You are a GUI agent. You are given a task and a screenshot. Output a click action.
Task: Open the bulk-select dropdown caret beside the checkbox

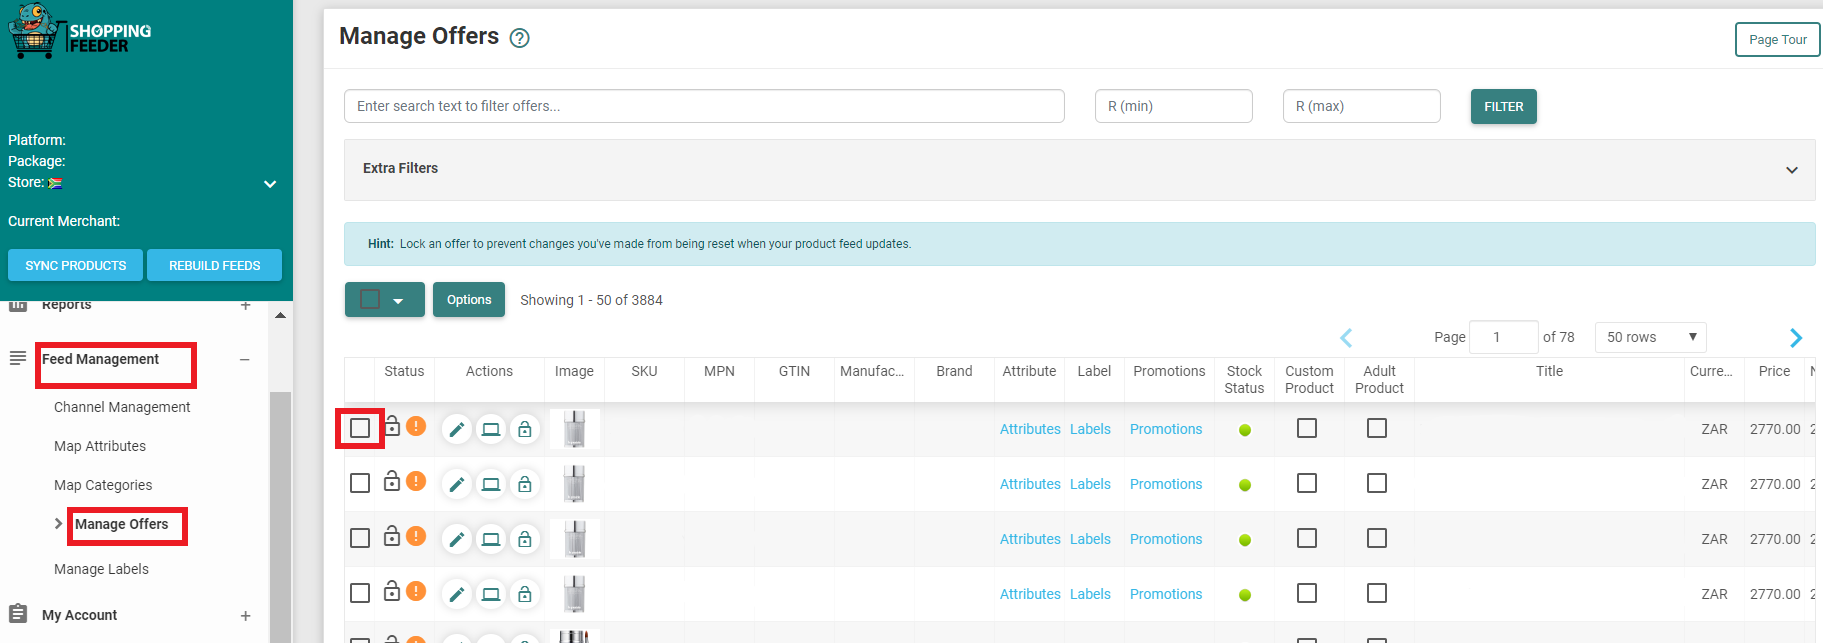(x=398, y=301)
